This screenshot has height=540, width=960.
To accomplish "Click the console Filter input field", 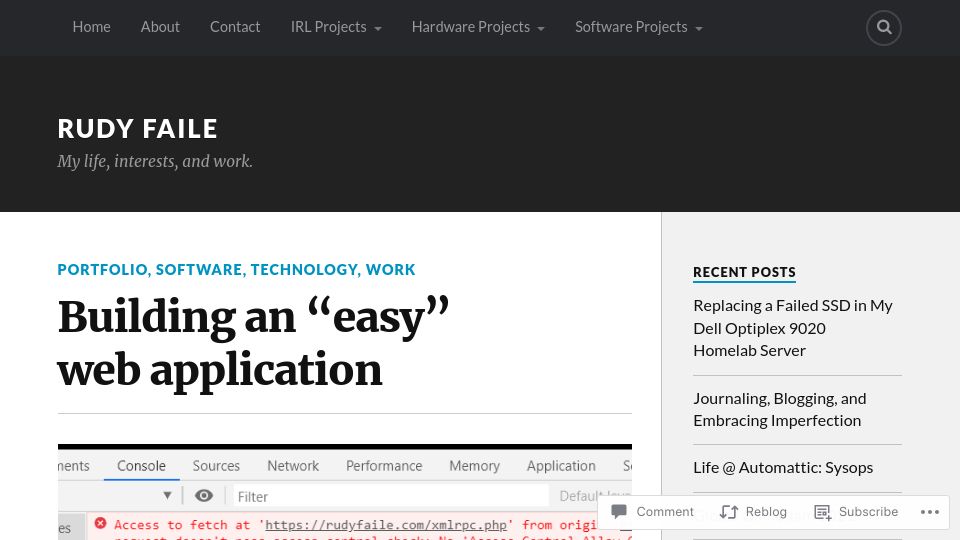I will (391, 496).
